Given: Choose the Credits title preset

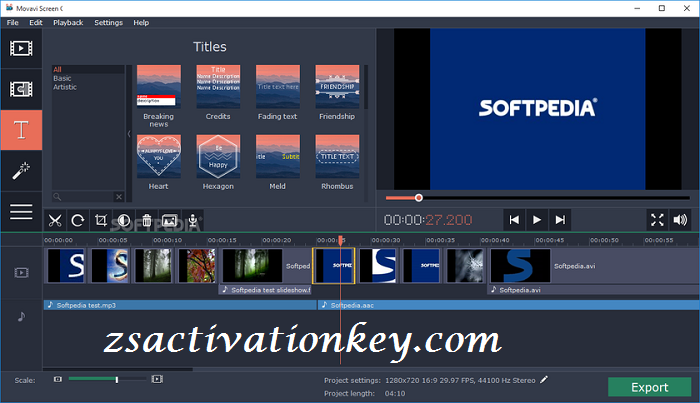Looking at the screenshot, I should tap(218, 87).
